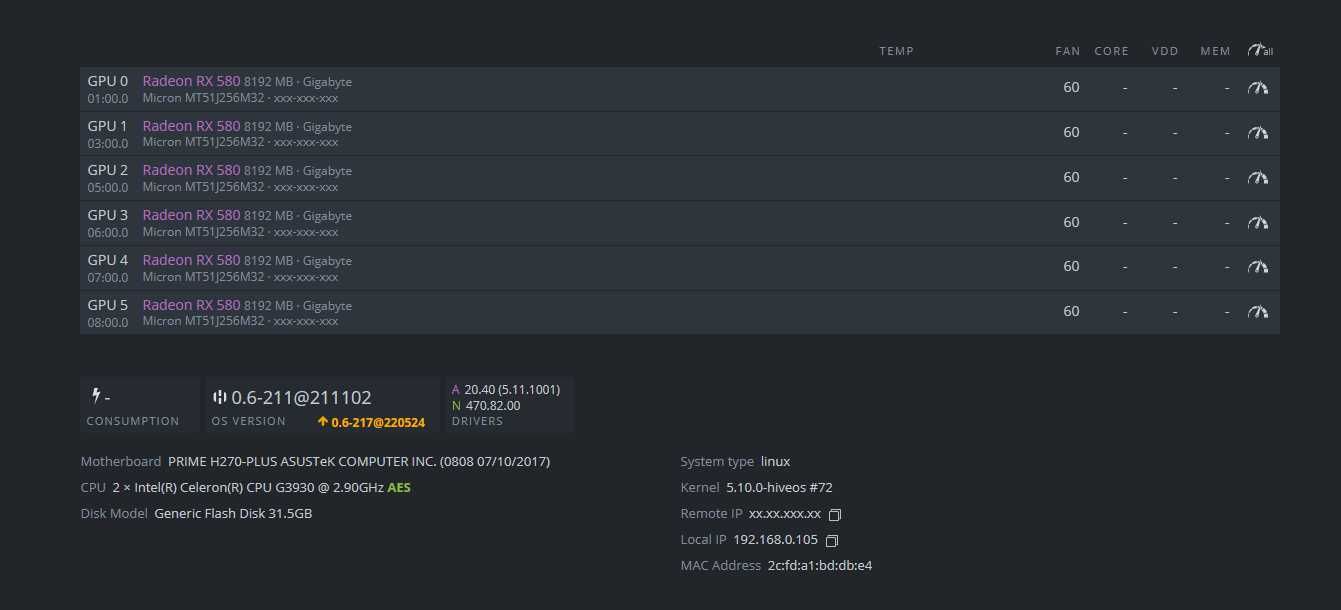The height and width of the screenshot is (610, 1341).
Task: Click the CORE column header
Action: pyautogui.click(x=1111, y=51)
